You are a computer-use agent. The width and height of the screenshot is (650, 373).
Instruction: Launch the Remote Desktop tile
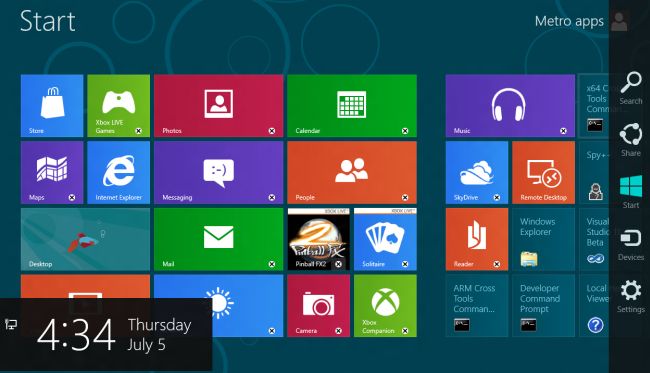543,172
